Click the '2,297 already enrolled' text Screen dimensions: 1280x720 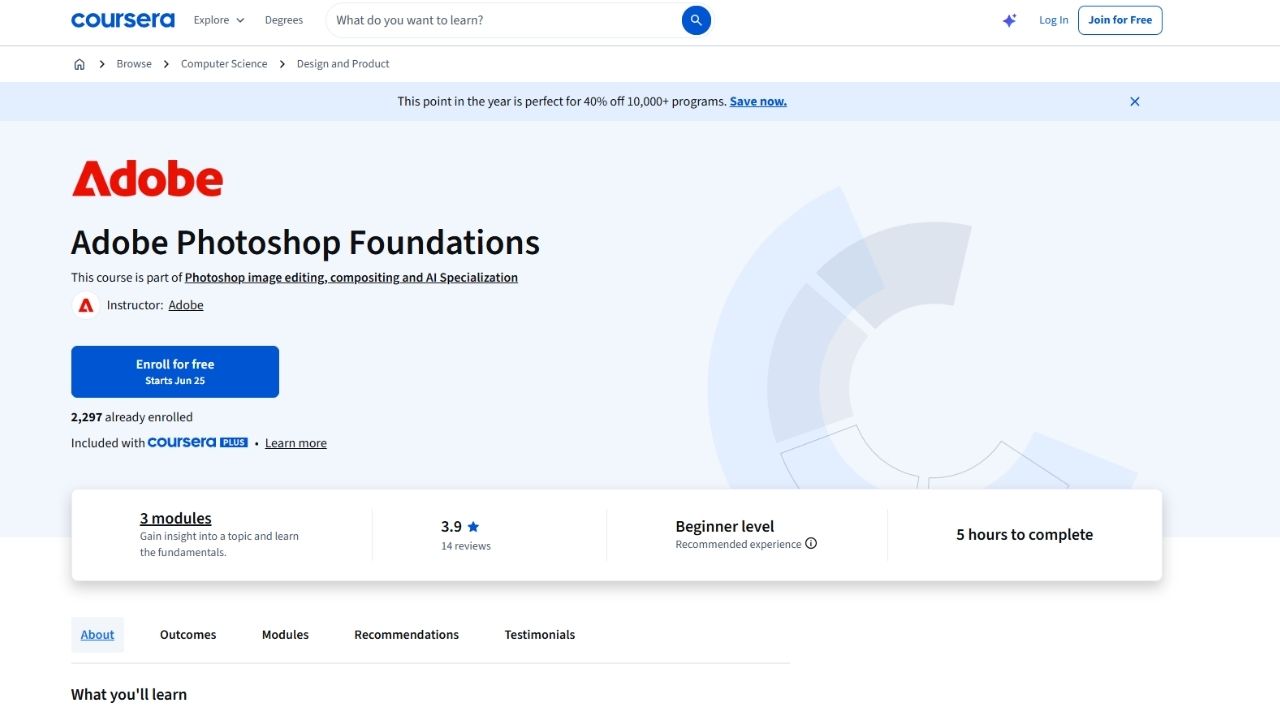(x=132, y=417)
